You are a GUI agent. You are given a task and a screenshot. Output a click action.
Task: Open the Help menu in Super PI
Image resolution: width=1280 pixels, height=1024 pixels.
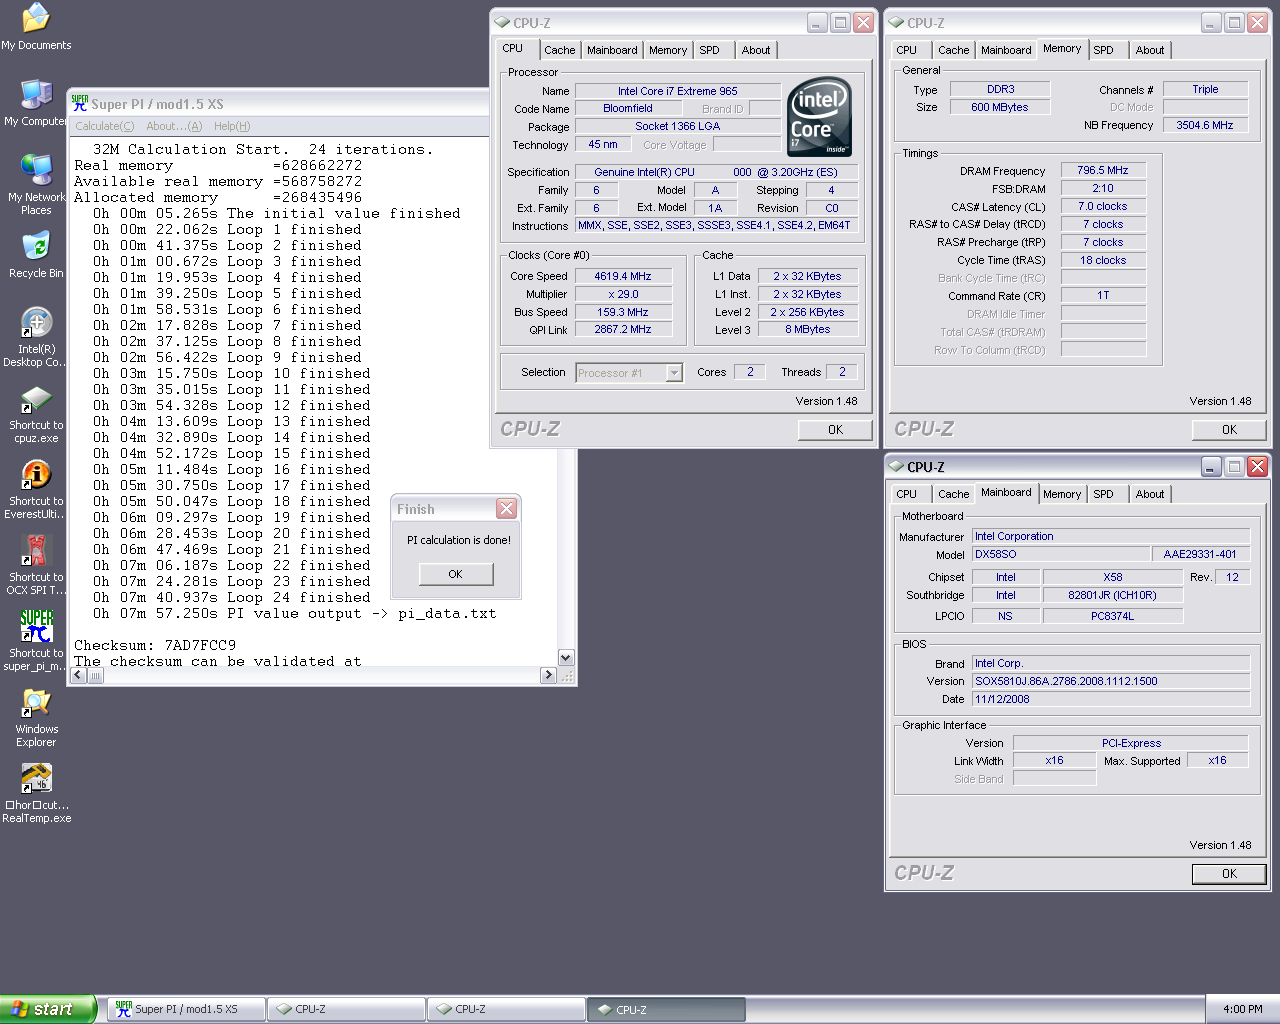[232, 126]
